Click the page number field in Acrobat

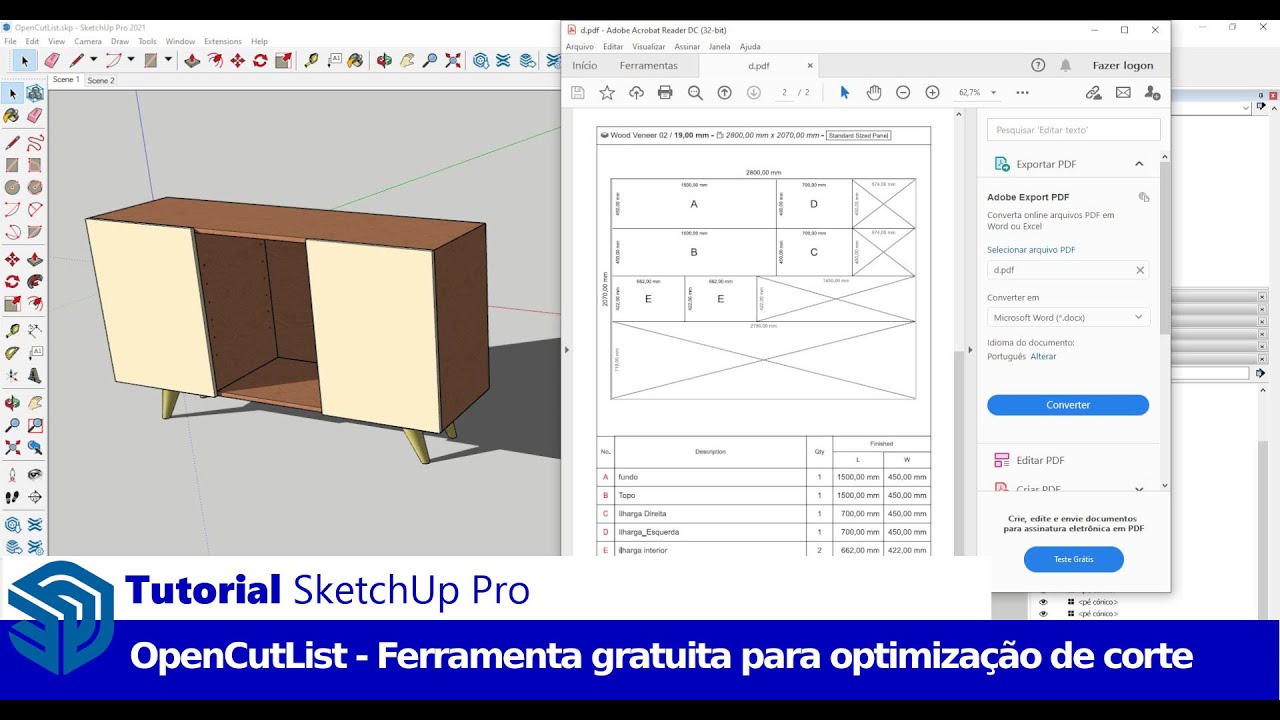(785, 92)
